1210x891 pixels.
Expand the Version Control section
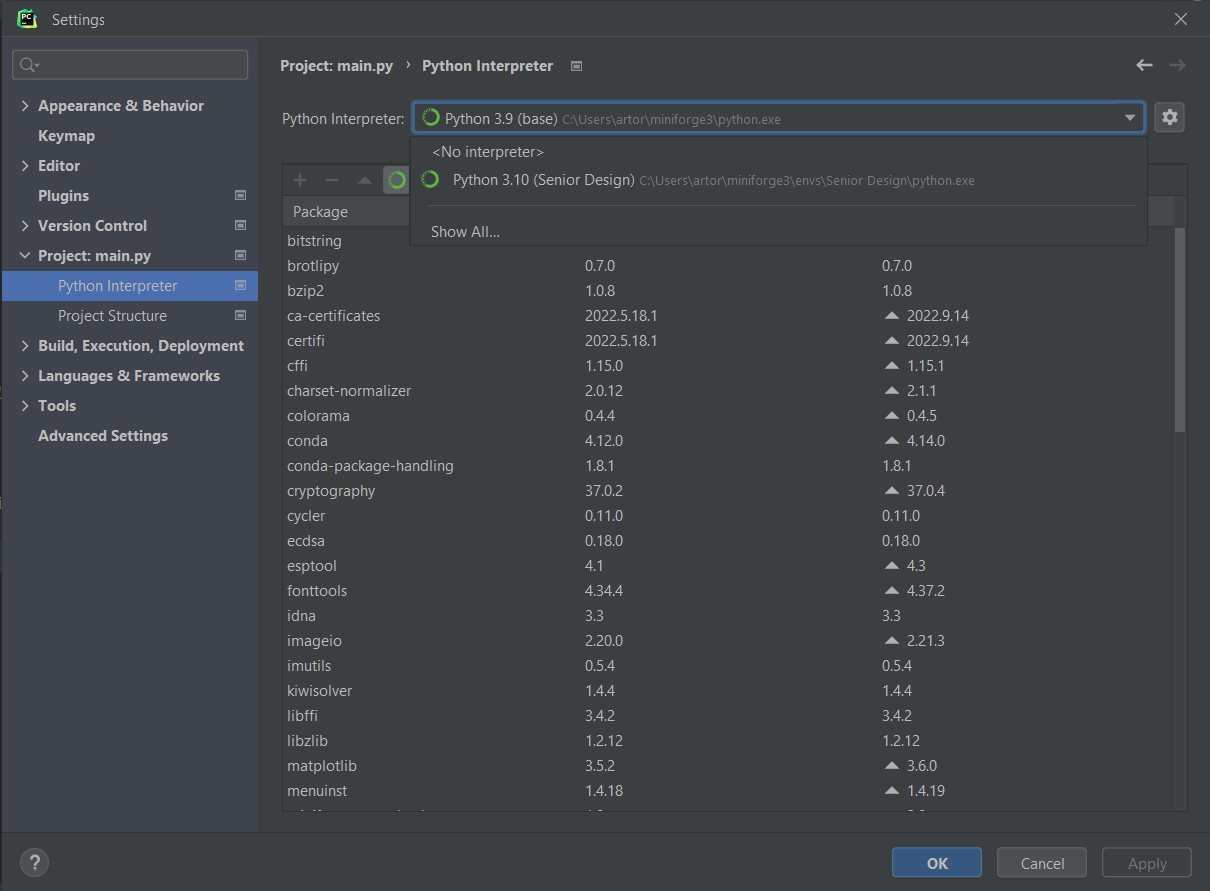(25, 225)
